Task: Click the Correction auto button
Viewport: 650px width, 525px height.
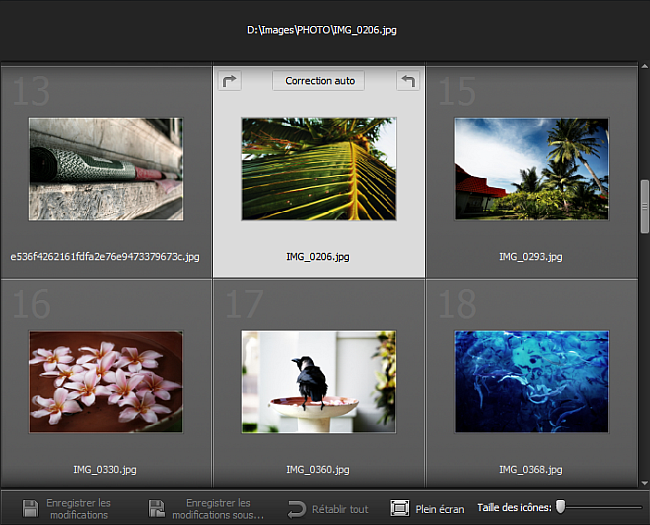Action: tap(318, 81)
